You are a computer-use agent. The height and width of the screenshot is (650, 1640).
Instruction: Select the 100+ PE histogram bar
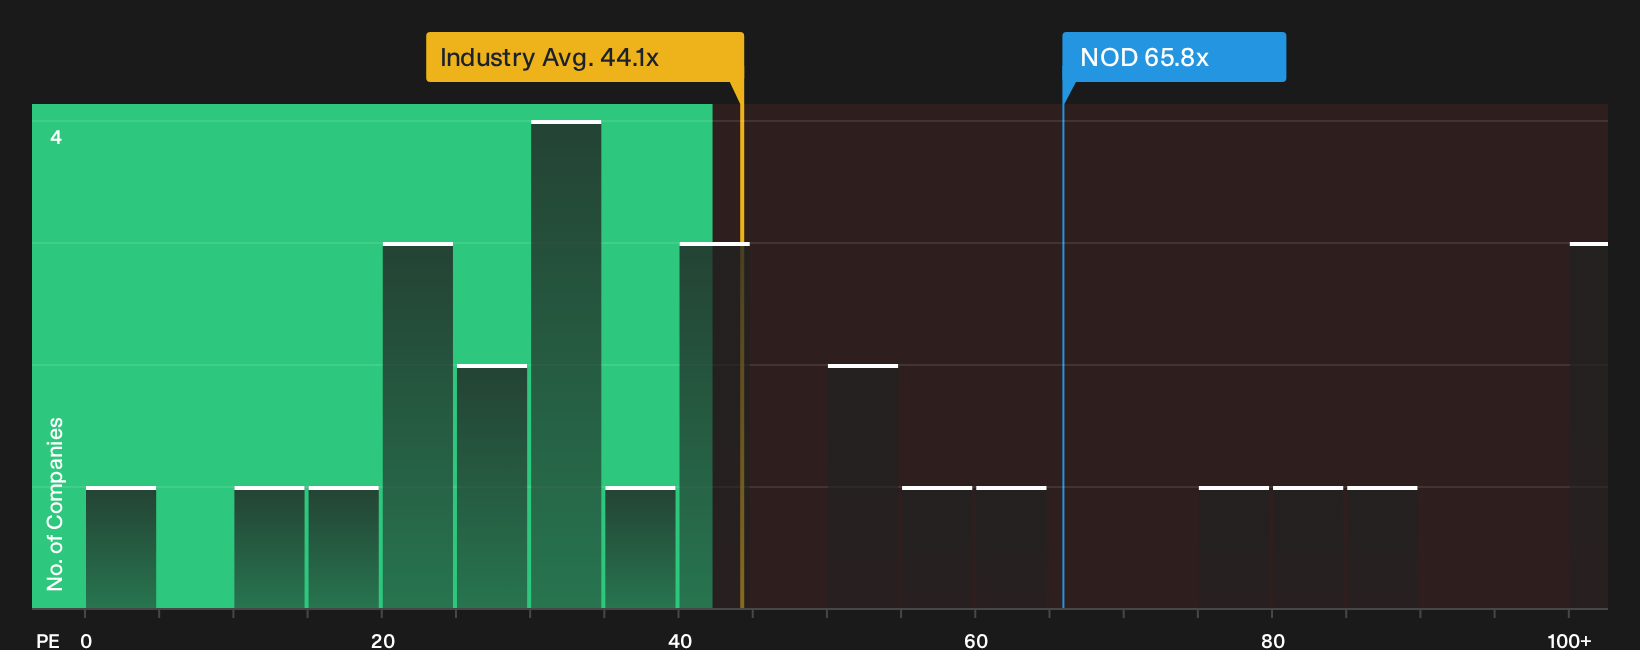click(x=1589, y=425)
